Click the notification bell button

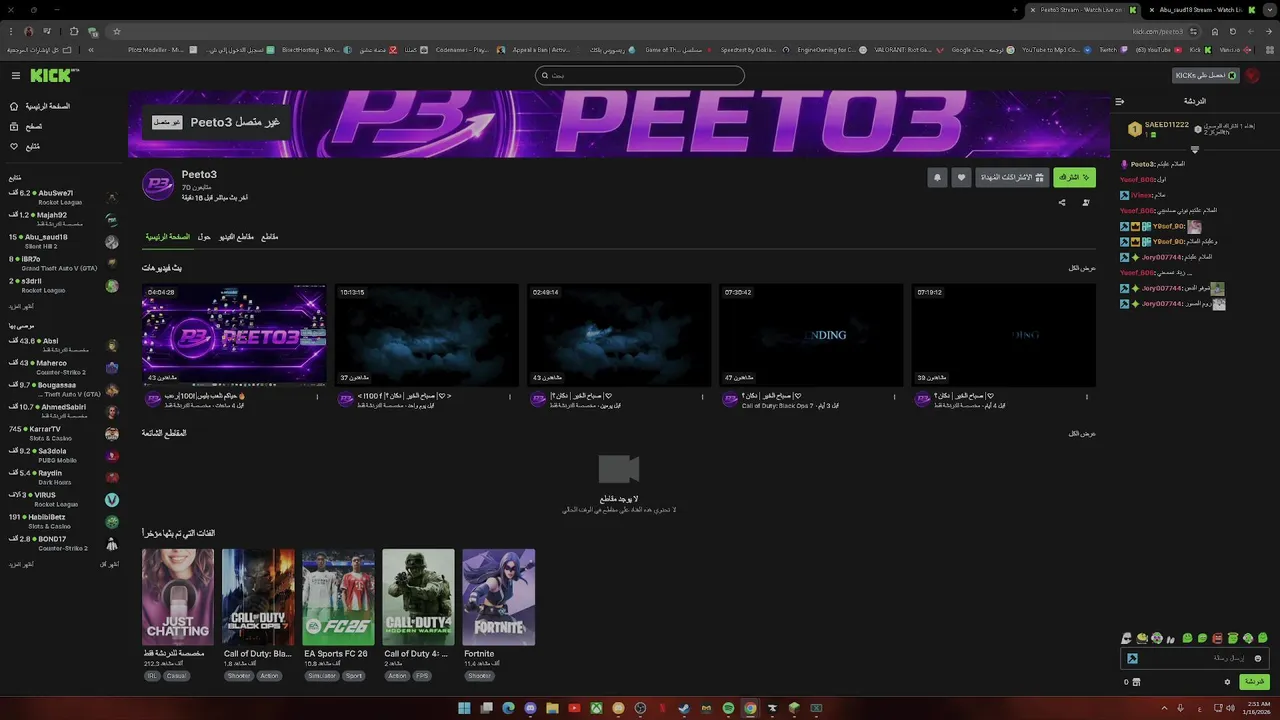click(937, 177)
